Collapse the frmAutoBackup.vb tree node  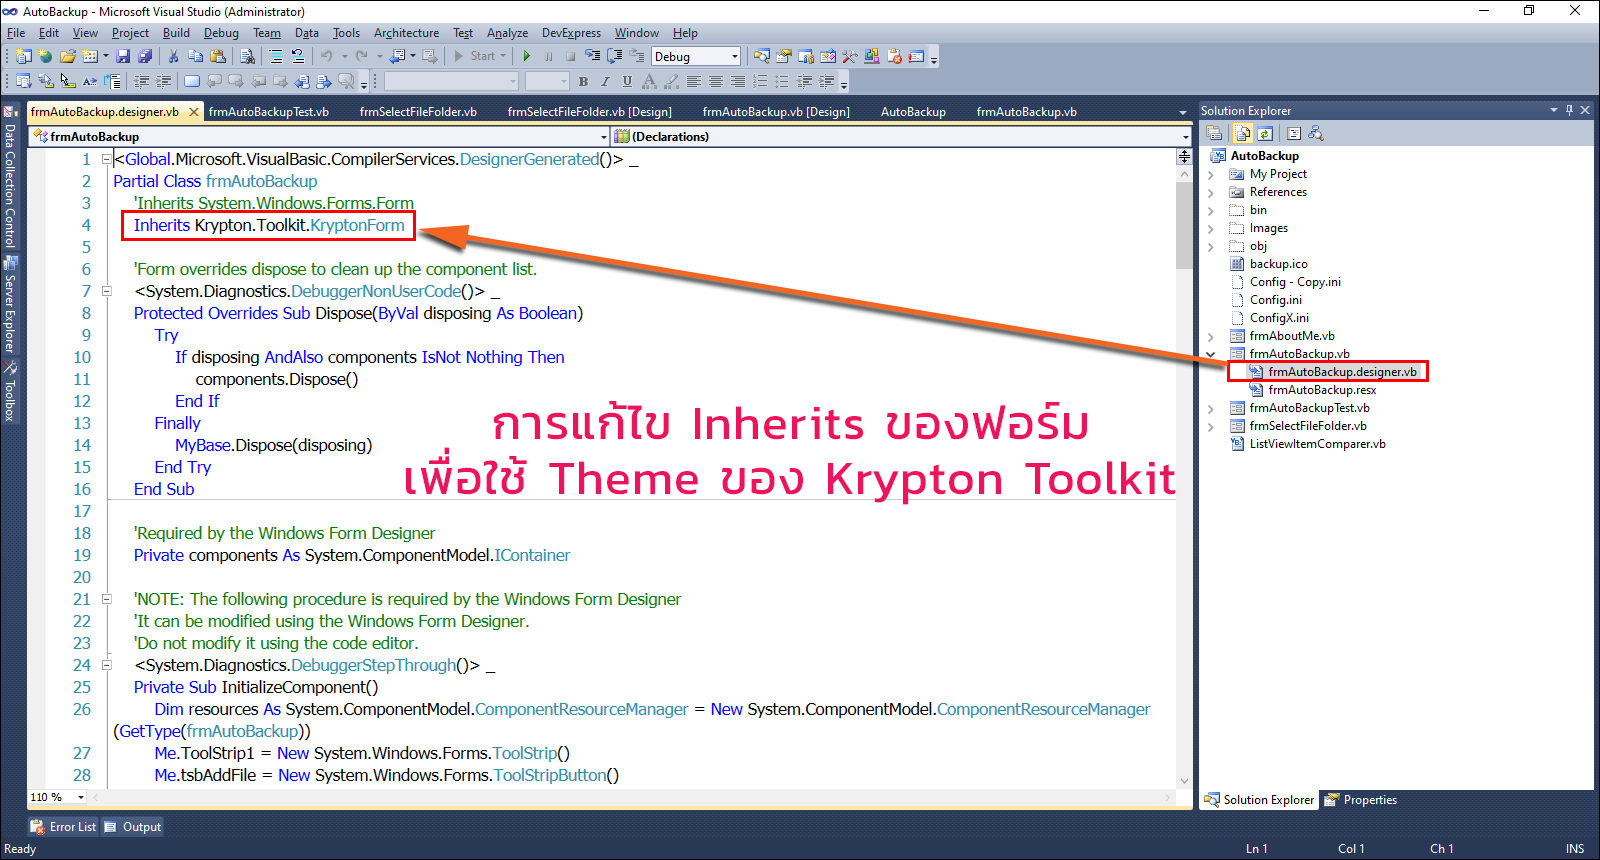click(x=1211, y=354)
